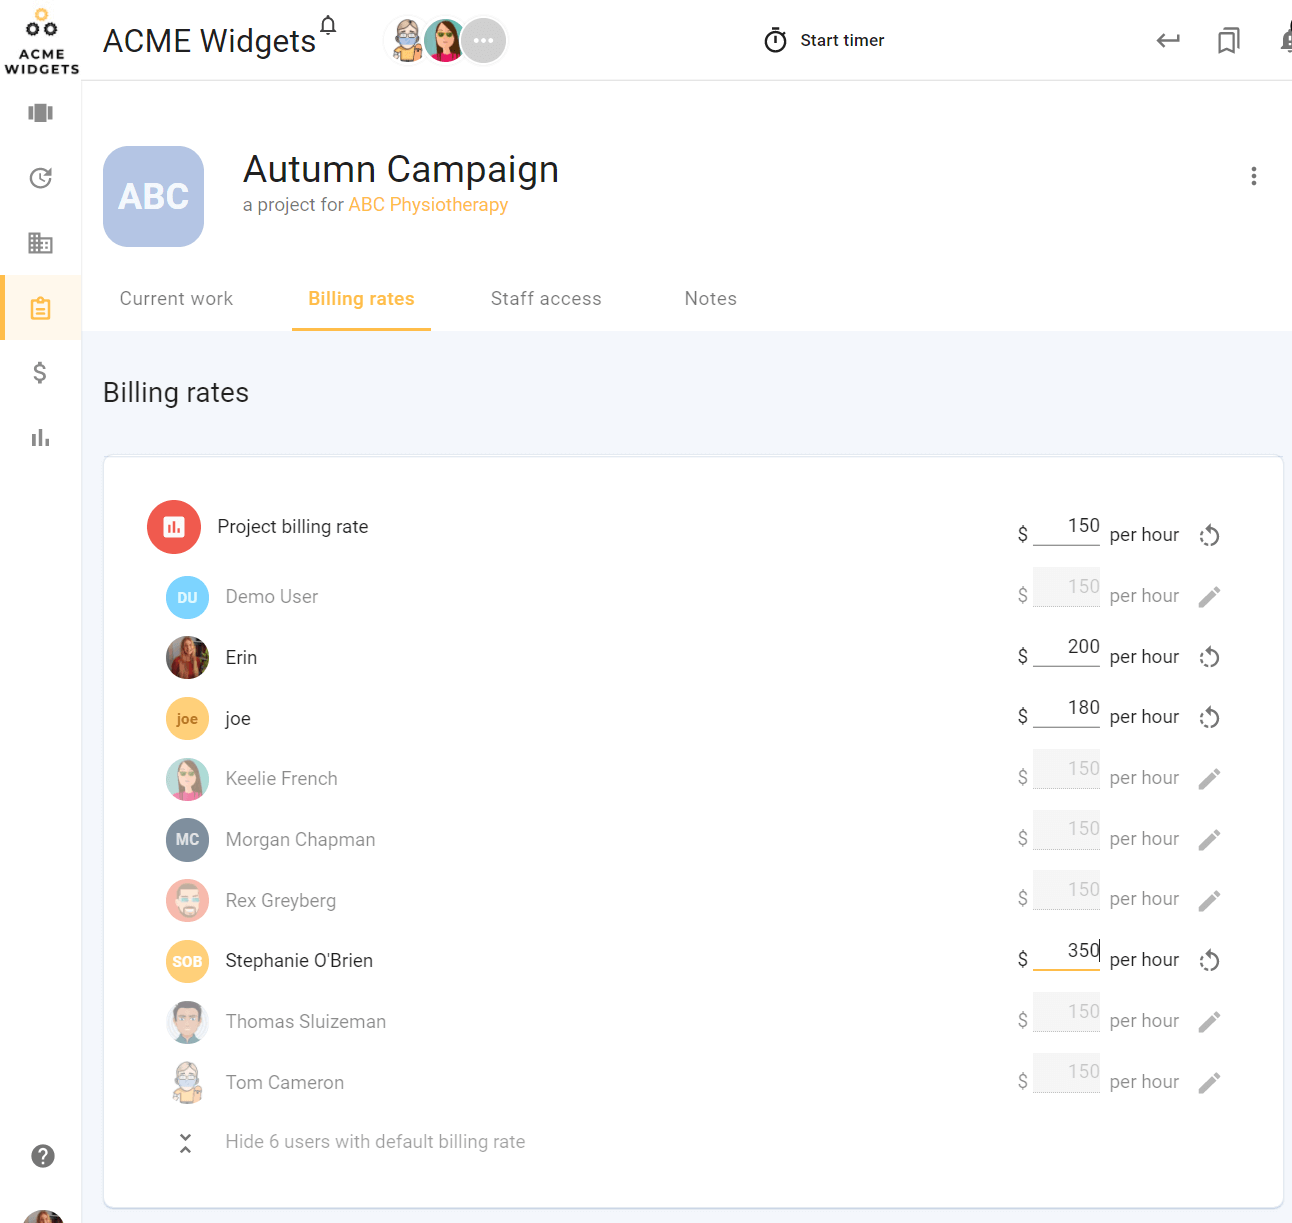This screenshot has height=1223, width=1292.
Task: Click the Billing rates section heading
Action: (176, 393)
